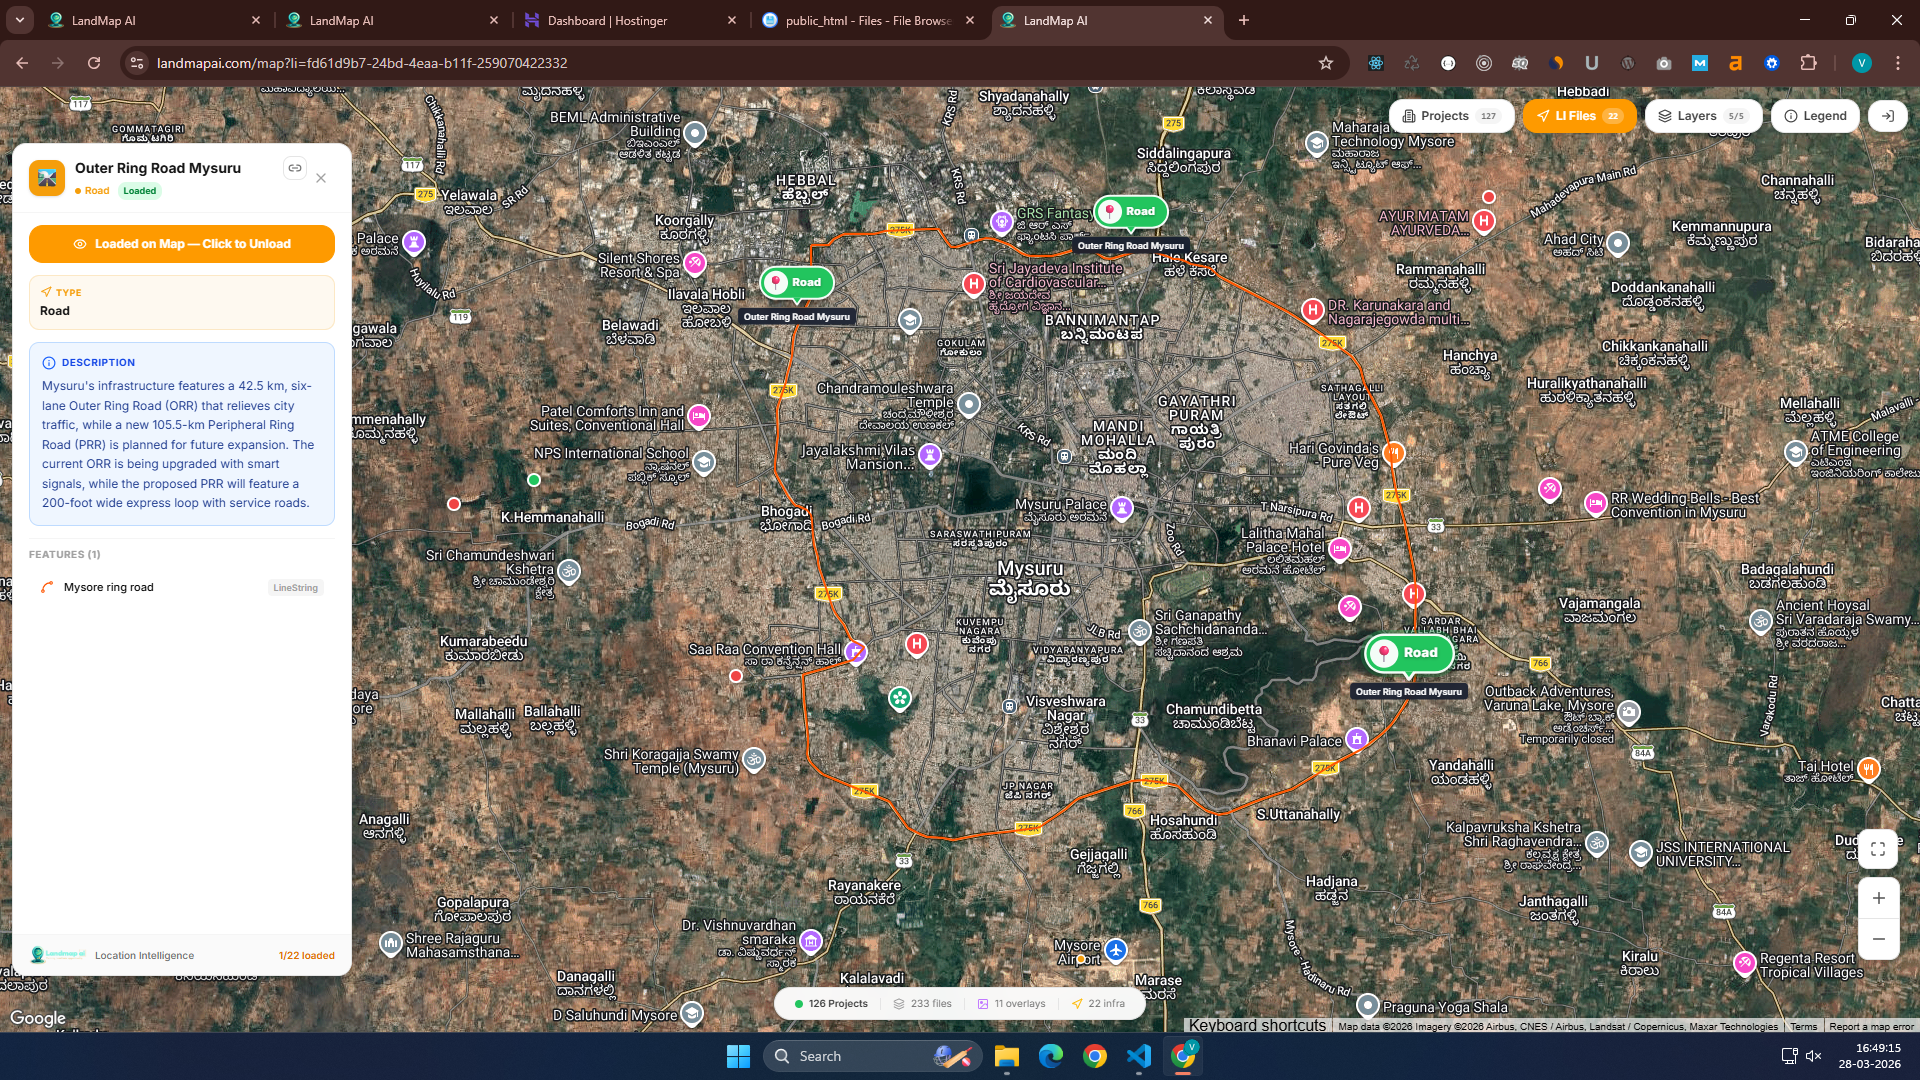This screenshot has height=1080, width=1920.
Task: Click the NPS International School icon
Action: 704,462
